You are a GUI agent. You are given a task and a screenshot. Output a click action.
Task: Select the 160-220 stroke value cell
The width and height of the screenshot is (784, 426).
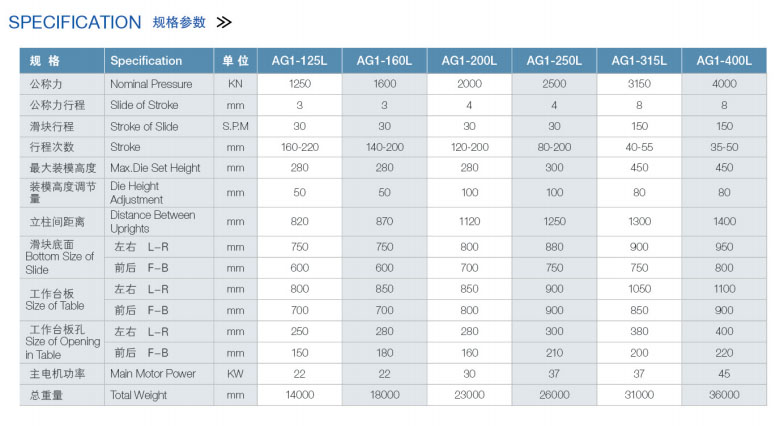click(x=299, y=147)
